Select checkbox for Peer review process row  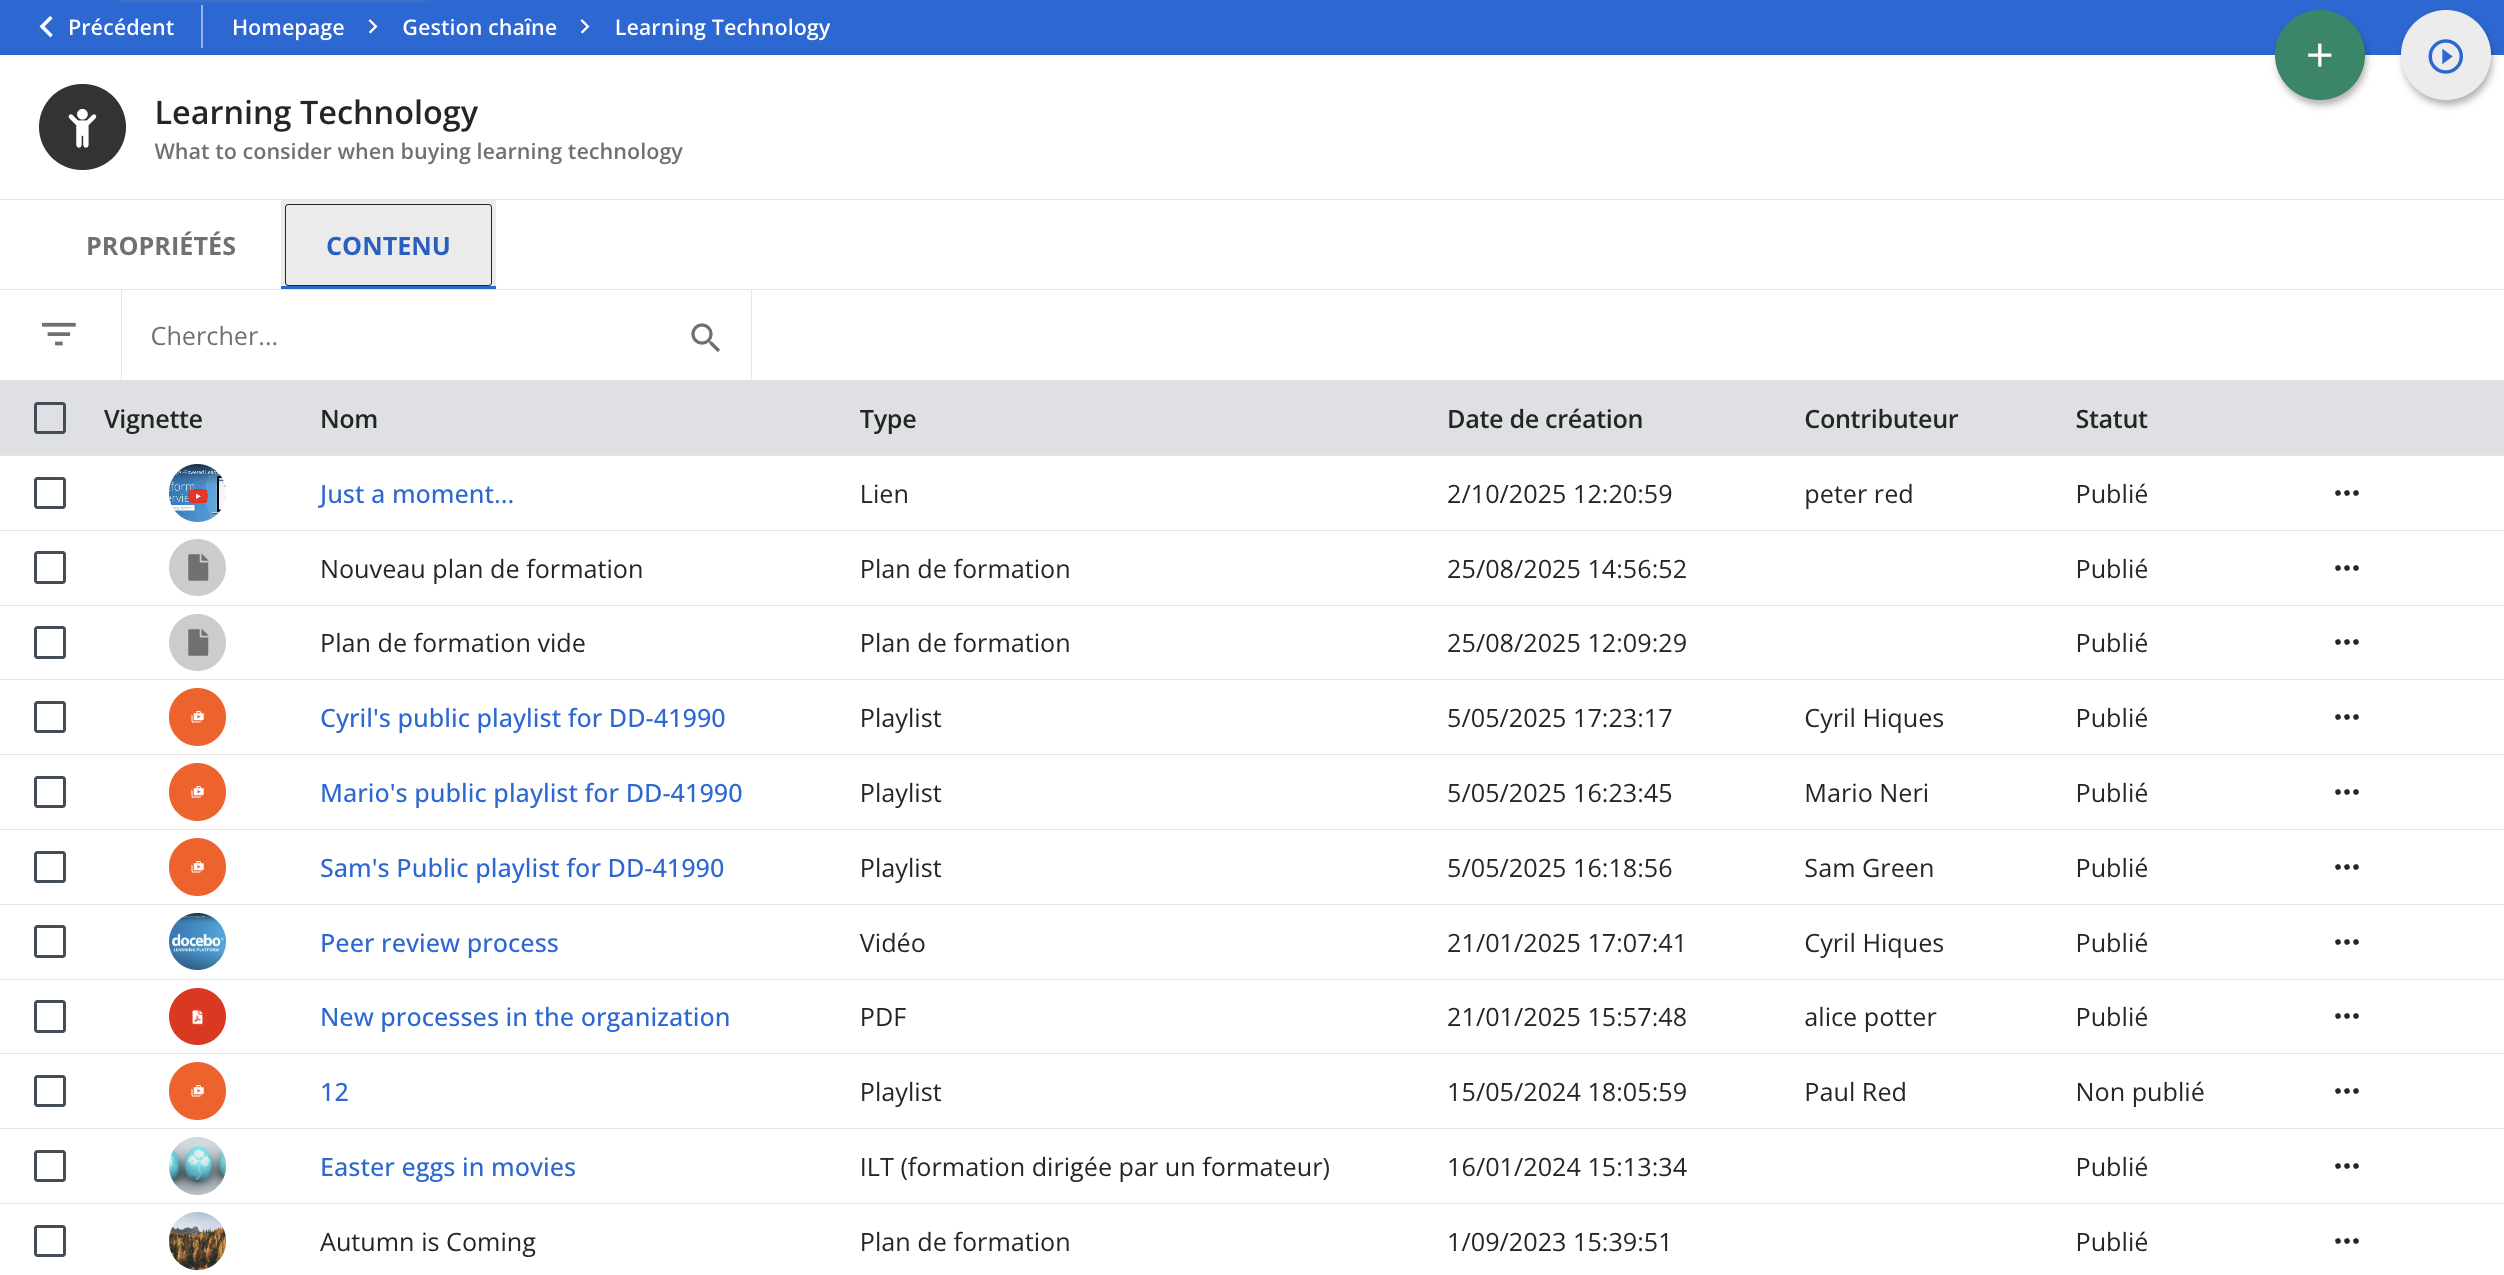click(x=50, y=942)
